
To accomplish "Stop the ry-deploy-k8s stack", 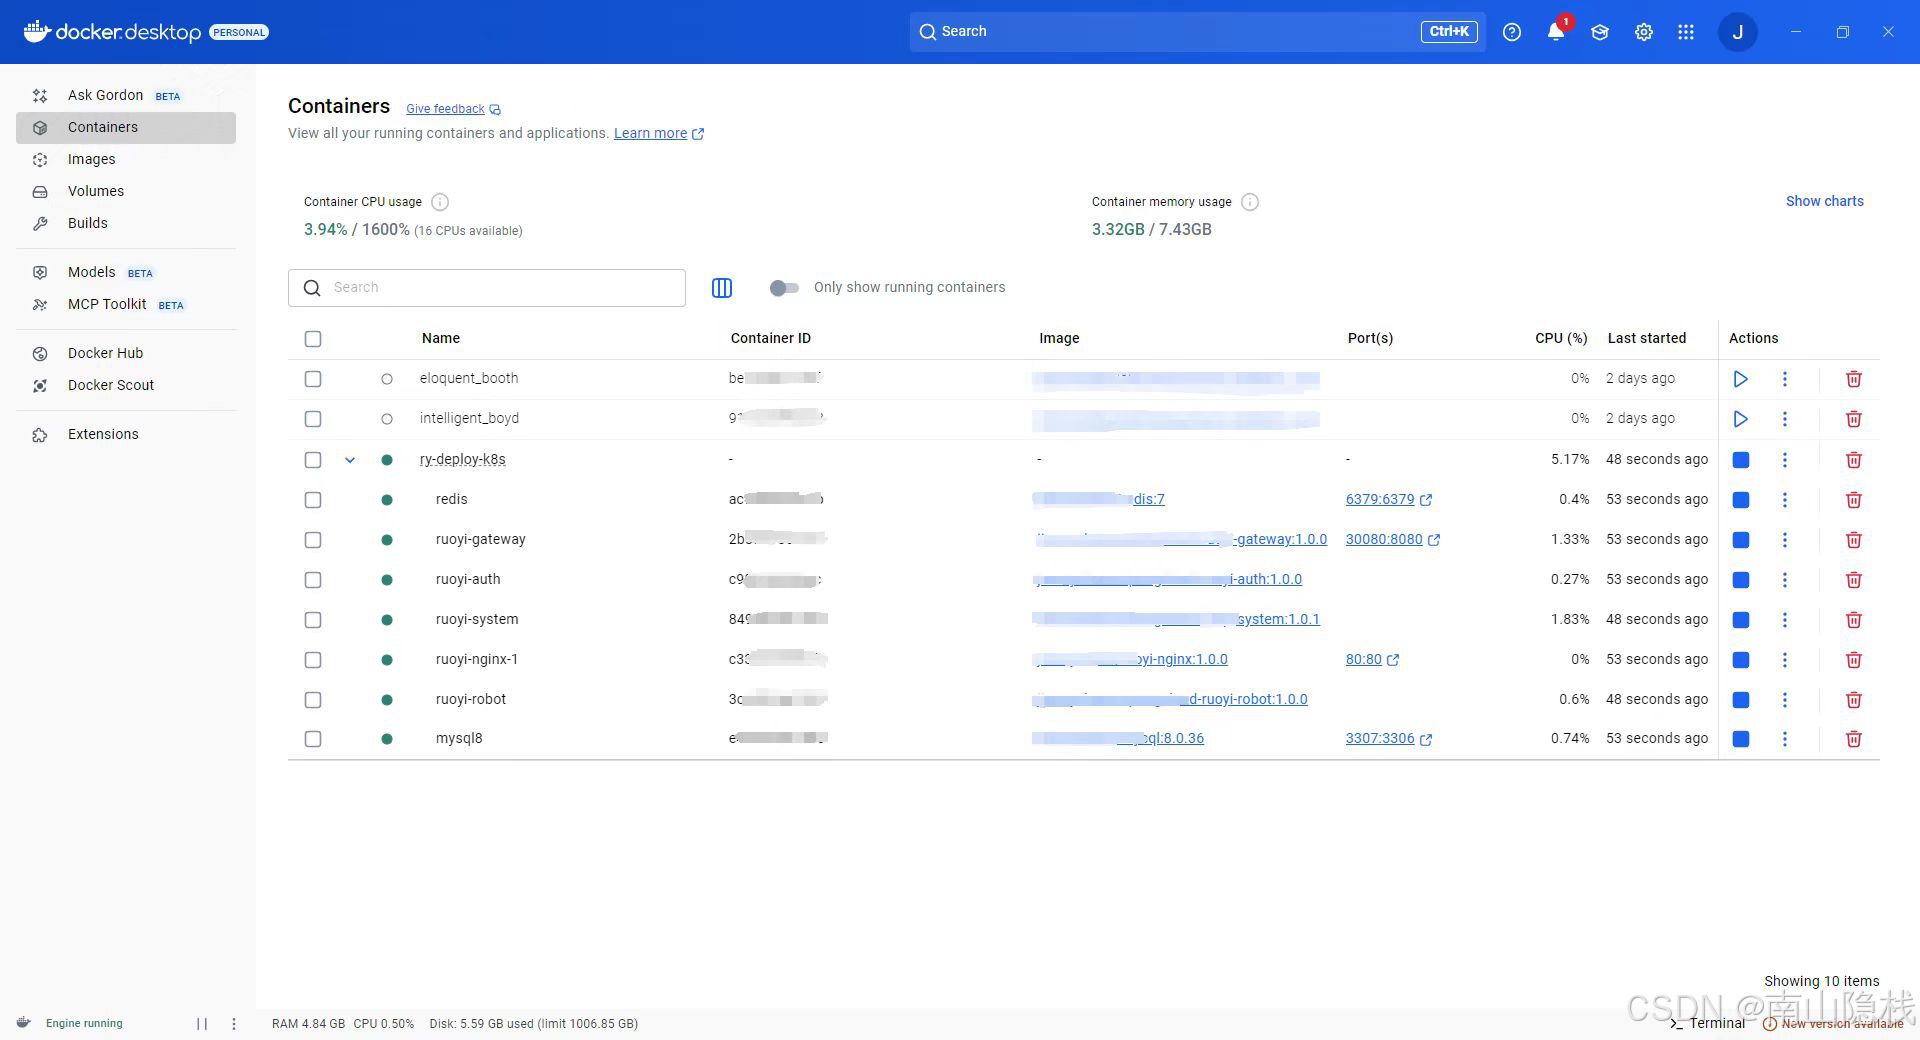I will point(1740,460).
